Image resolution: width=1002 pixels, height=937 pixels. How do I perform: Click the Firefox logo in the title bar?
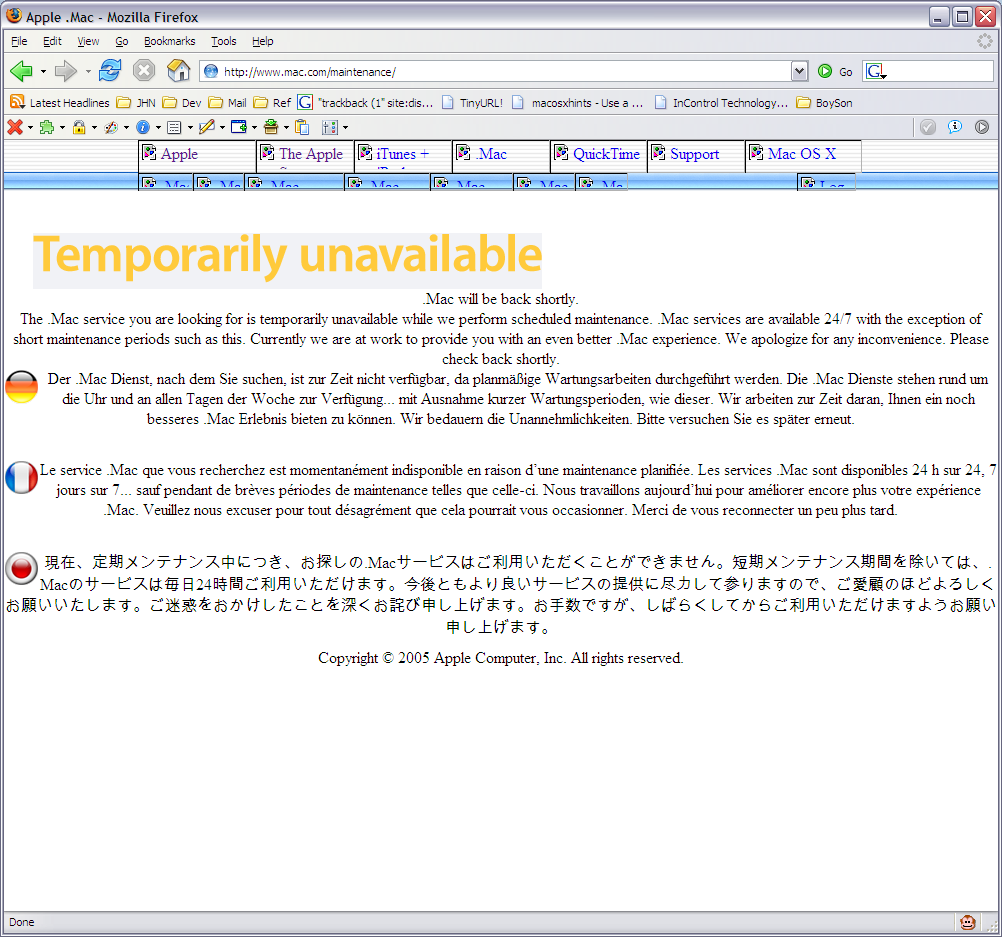click(14, 15)
